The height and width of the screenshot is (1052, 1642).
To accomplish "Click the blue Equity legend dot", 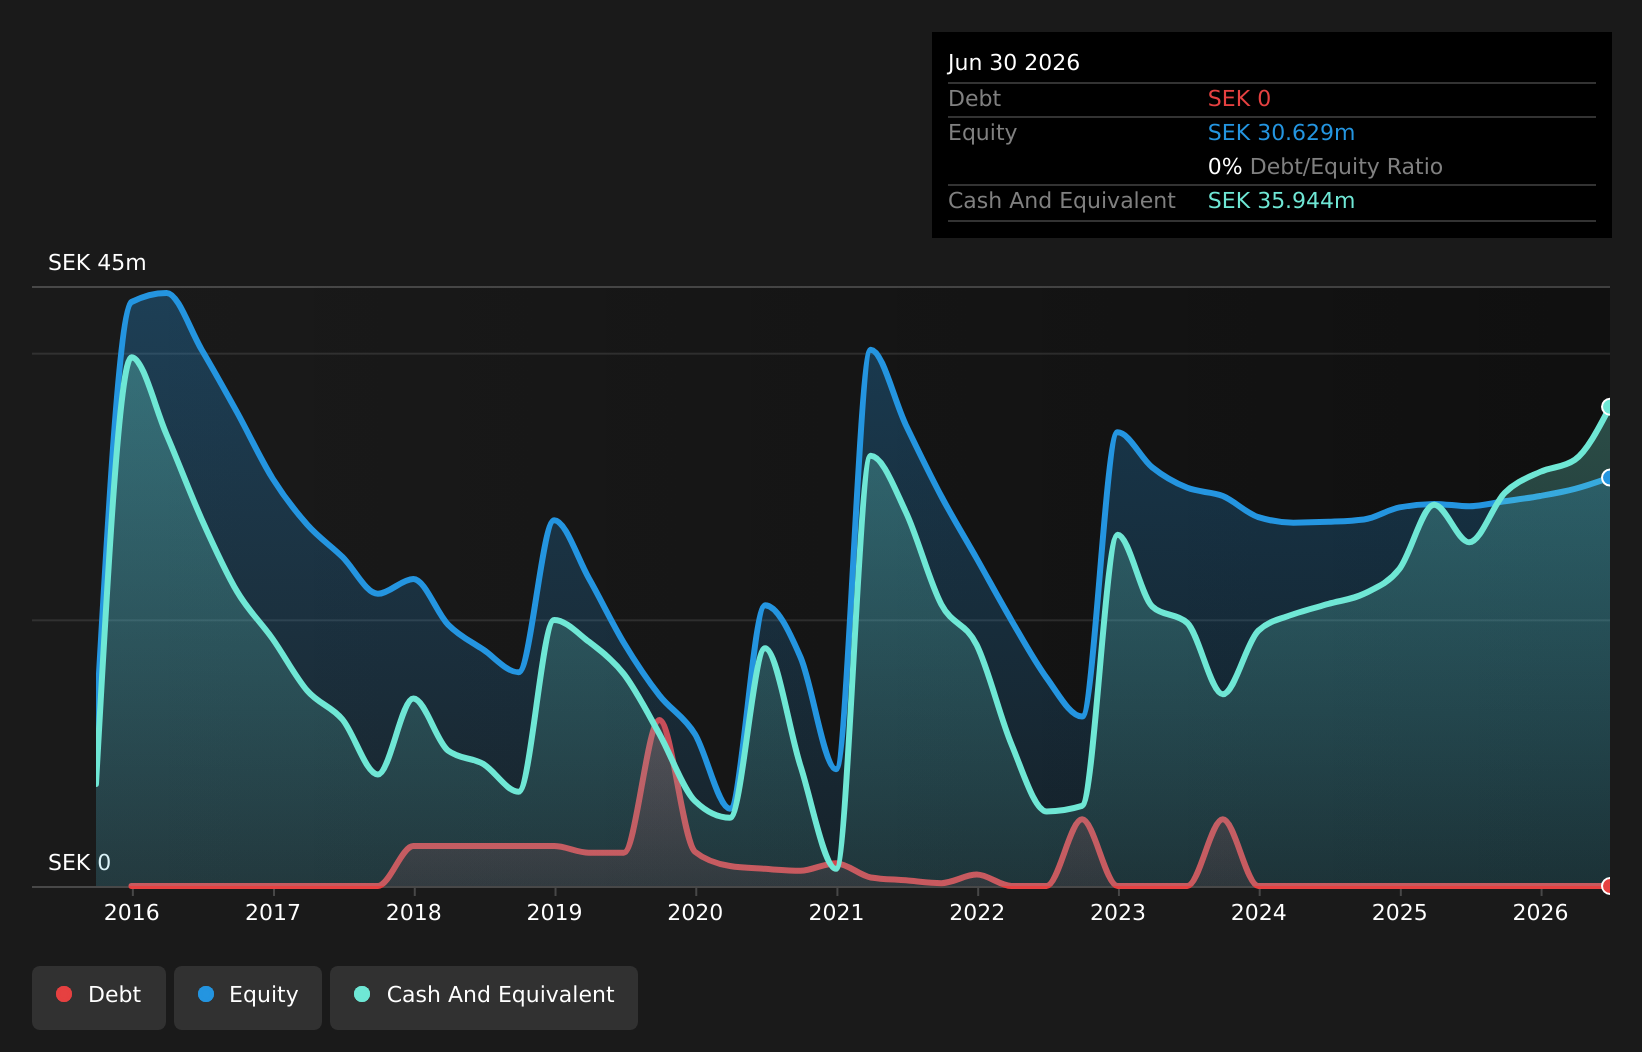I will pyautogui.click(x=206, y=994).
